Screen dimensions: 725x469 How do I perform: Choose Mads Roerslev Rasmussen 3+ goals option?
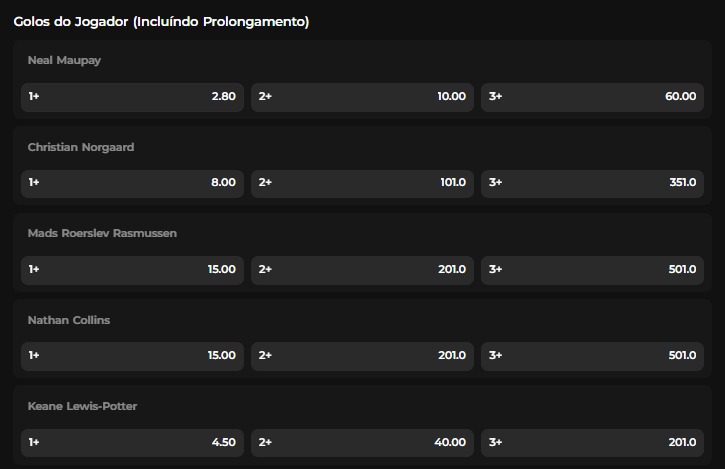[592, 270]
